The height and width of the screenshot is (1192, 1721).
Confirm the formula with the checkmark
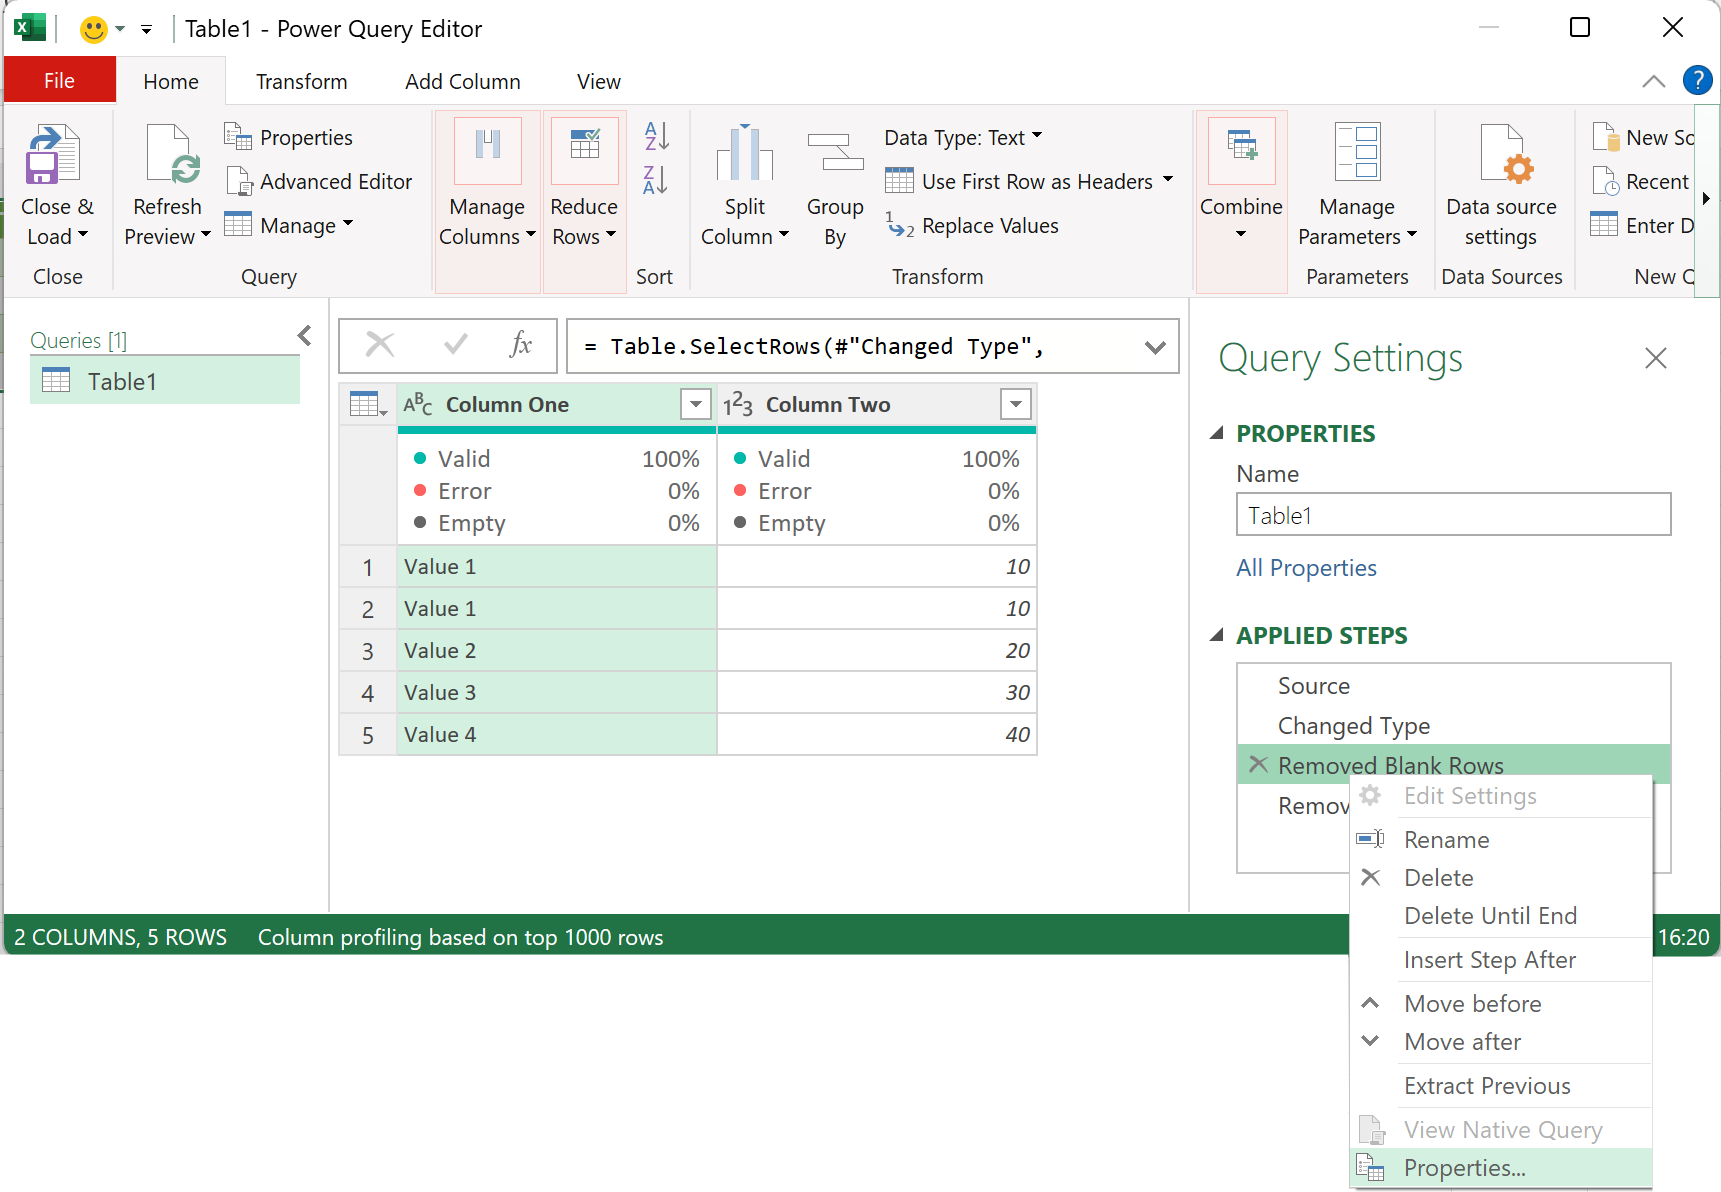tap(456, 345)
